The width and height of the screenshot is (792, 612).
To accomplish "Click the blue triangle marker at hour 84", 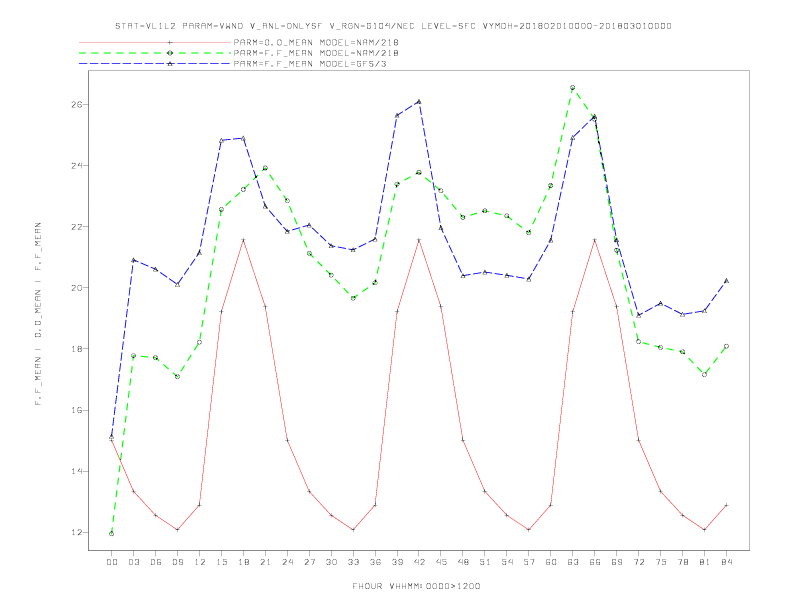I will [x=726, y=281].
